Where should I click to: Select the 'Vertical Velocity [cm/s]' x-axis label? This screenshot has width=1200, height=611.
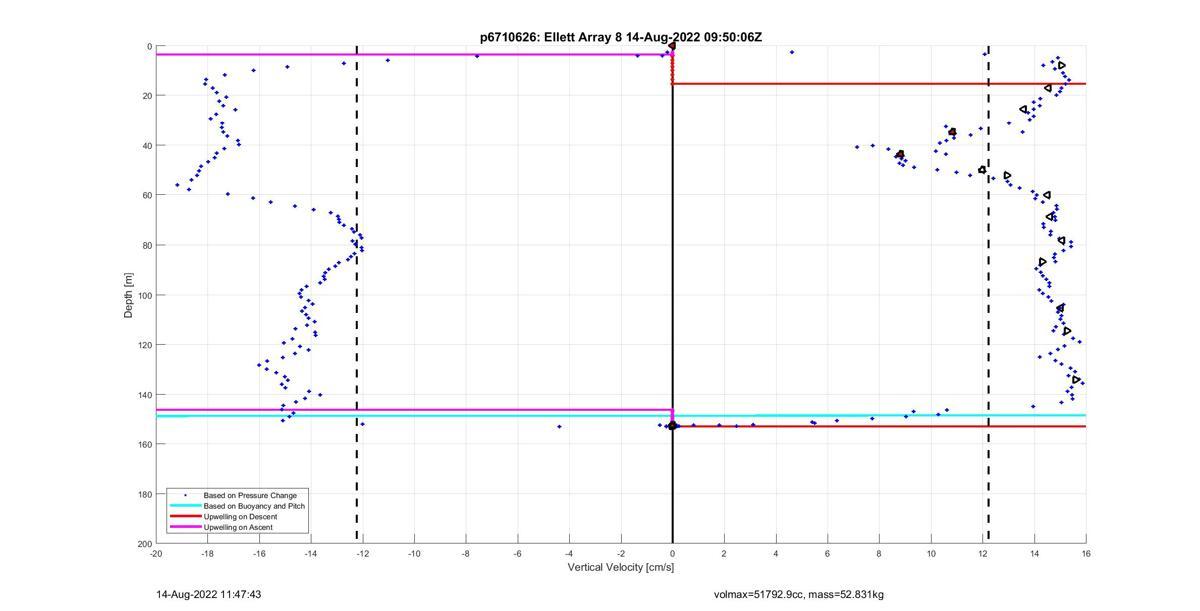(x=621, y=567)
